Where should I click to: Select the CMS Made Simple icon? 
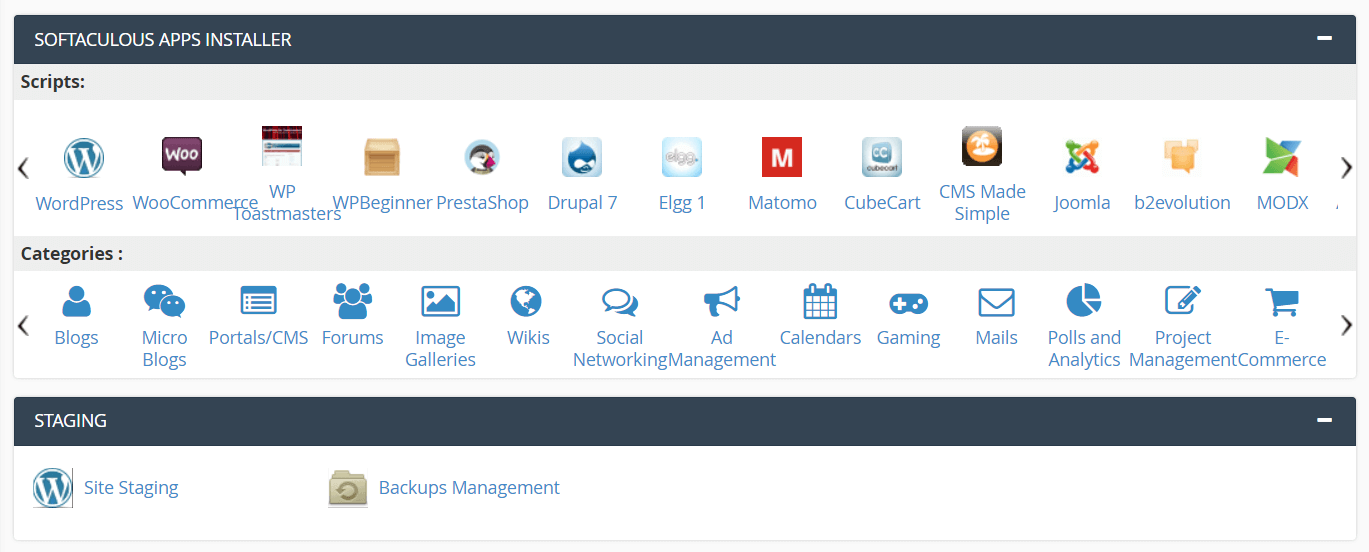point(982,146)
